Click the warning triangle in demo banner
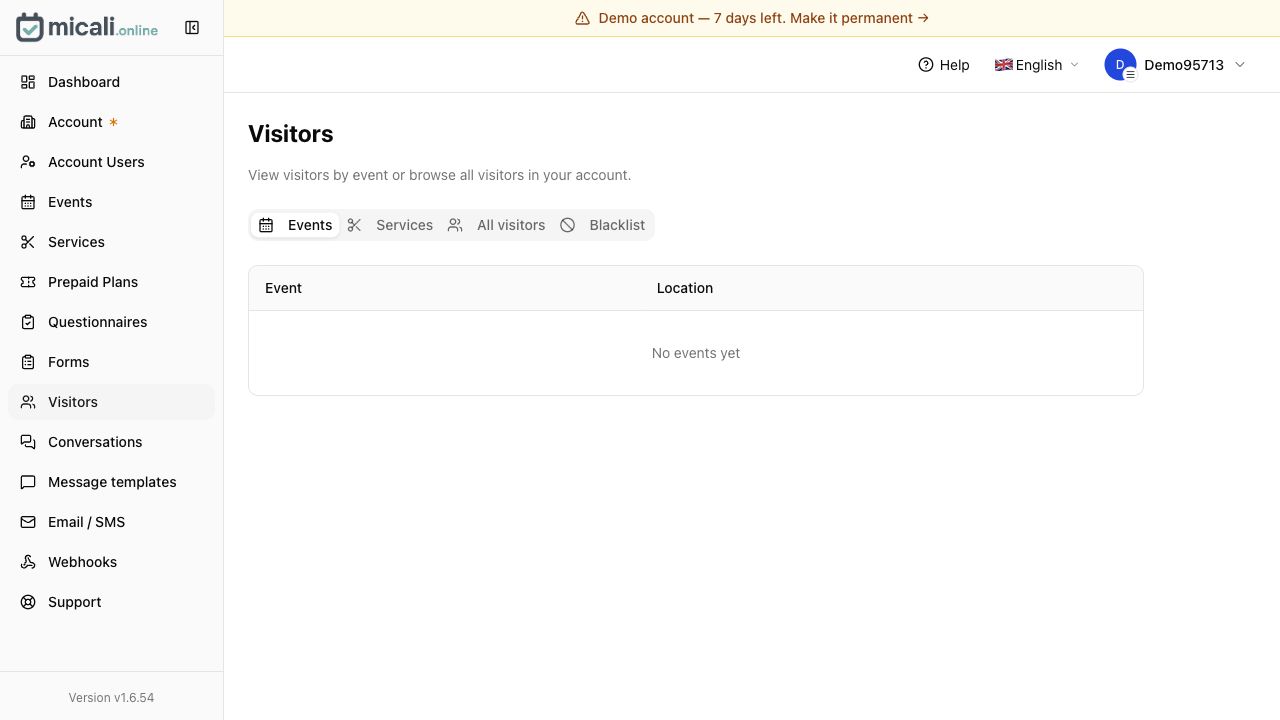1280x720 pixels. coord(583,18)
